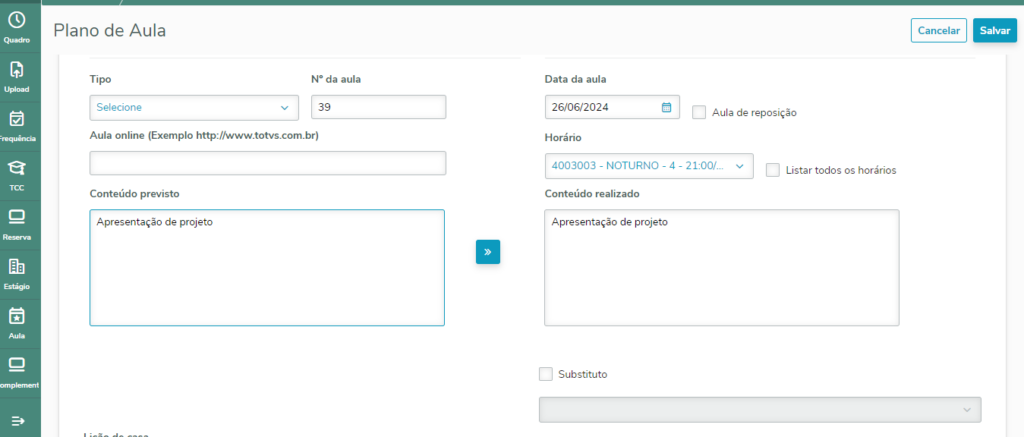Open the Tipo Selecione dropdown

point(194,107)
